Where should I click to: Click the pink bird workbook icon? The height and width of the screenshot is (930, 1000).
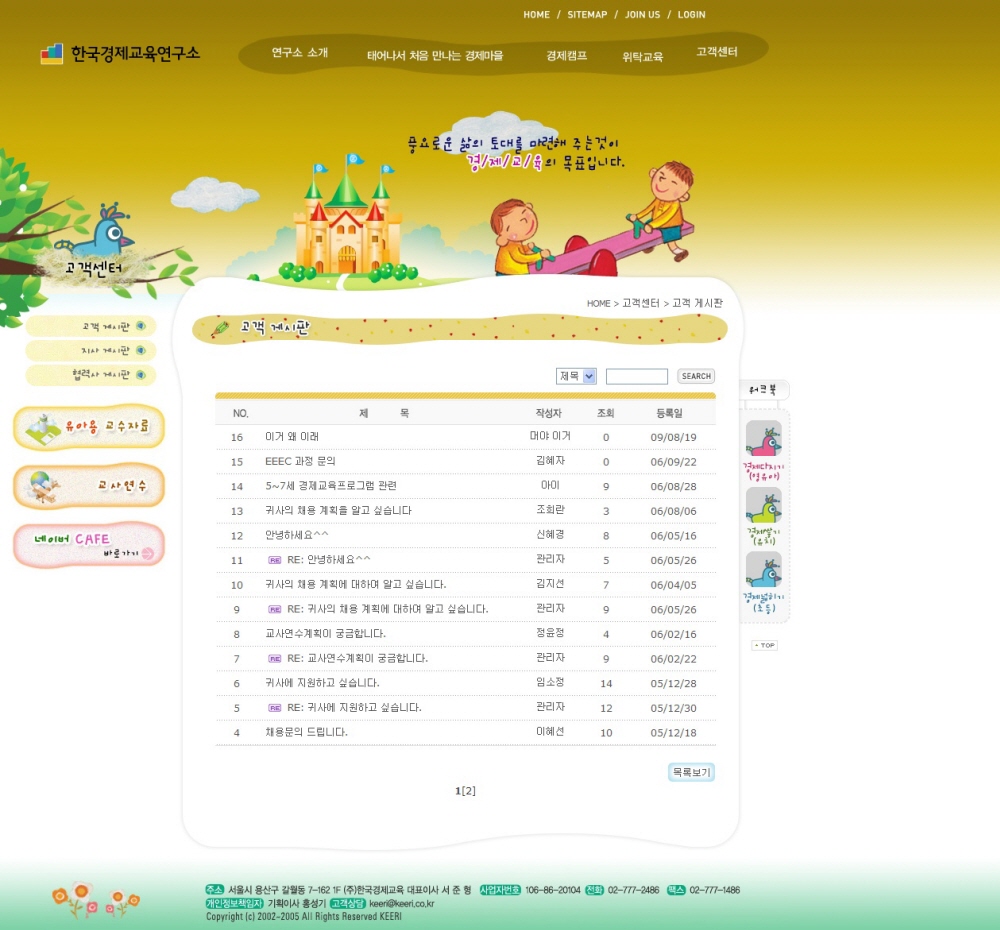coord(764,440)
